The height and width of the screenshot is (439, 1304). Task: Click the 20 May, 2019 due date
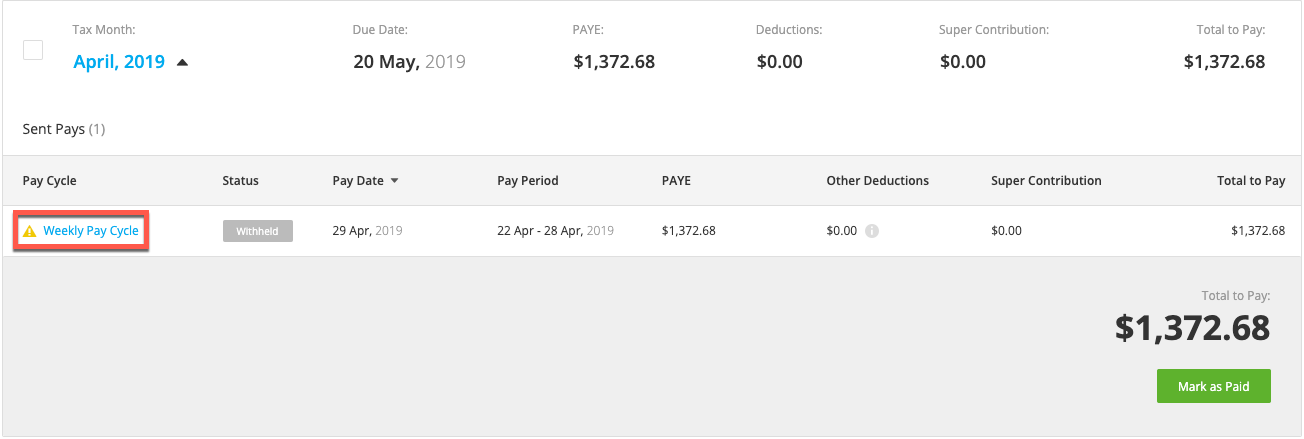(x=410, y=62)
